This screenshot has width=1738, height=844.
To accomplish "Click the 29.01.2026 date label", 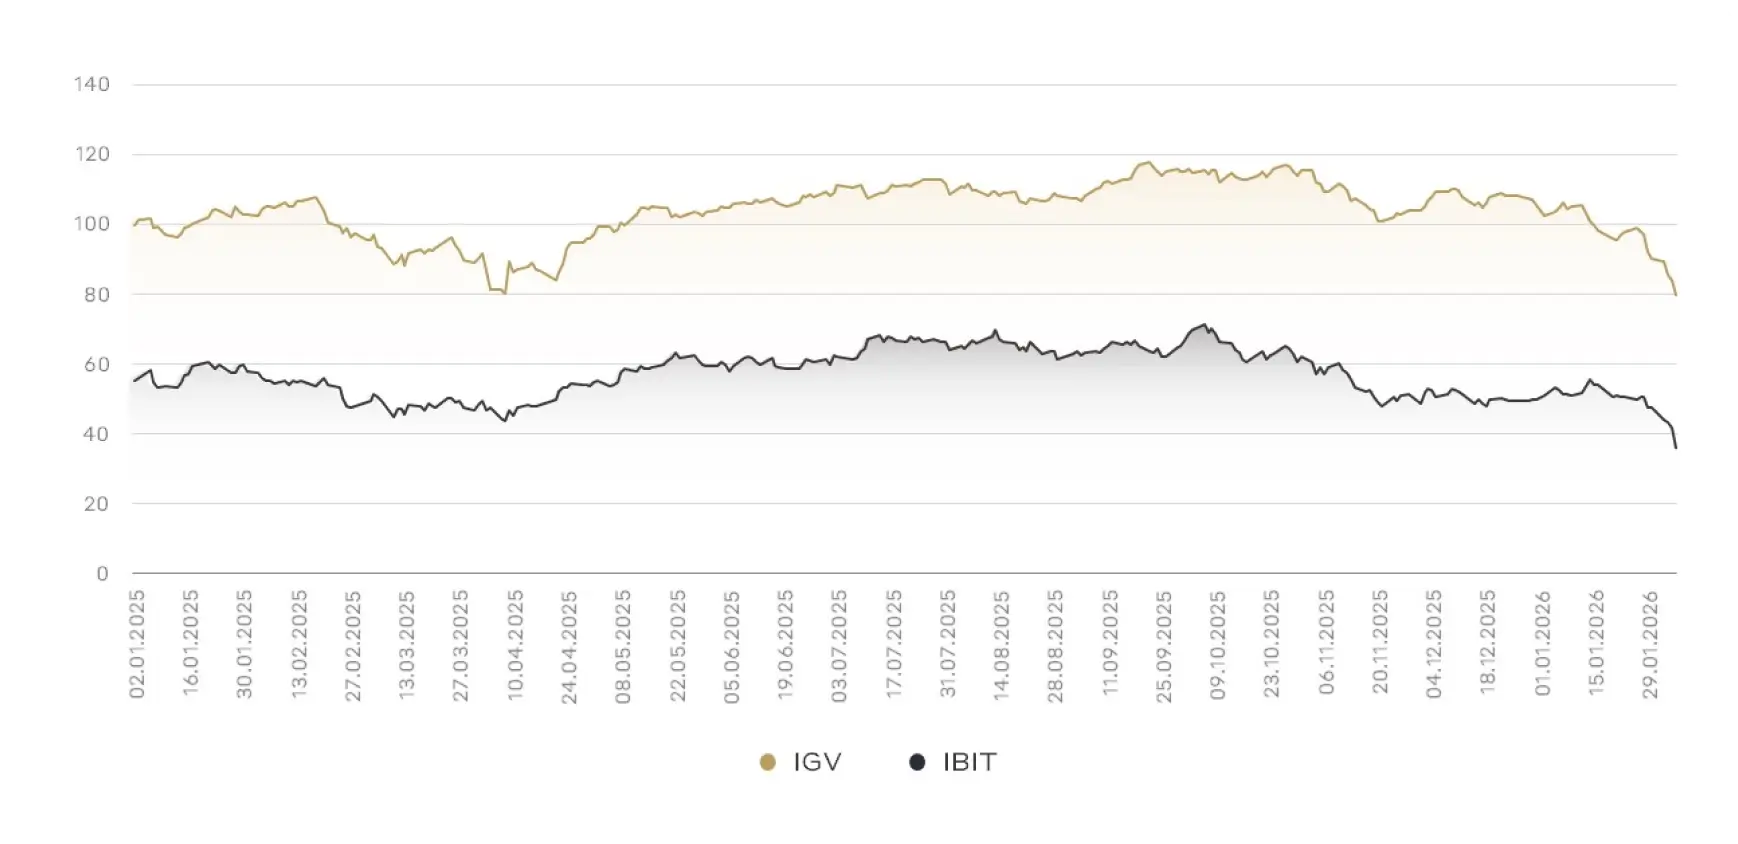I will [x=1651, y=645].
